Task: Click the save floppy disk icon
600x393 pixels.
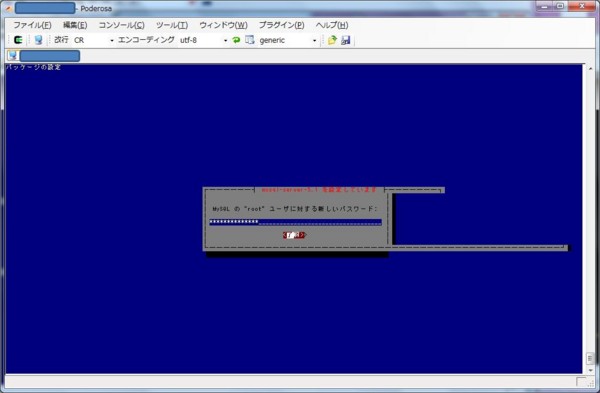Action: 346,40
